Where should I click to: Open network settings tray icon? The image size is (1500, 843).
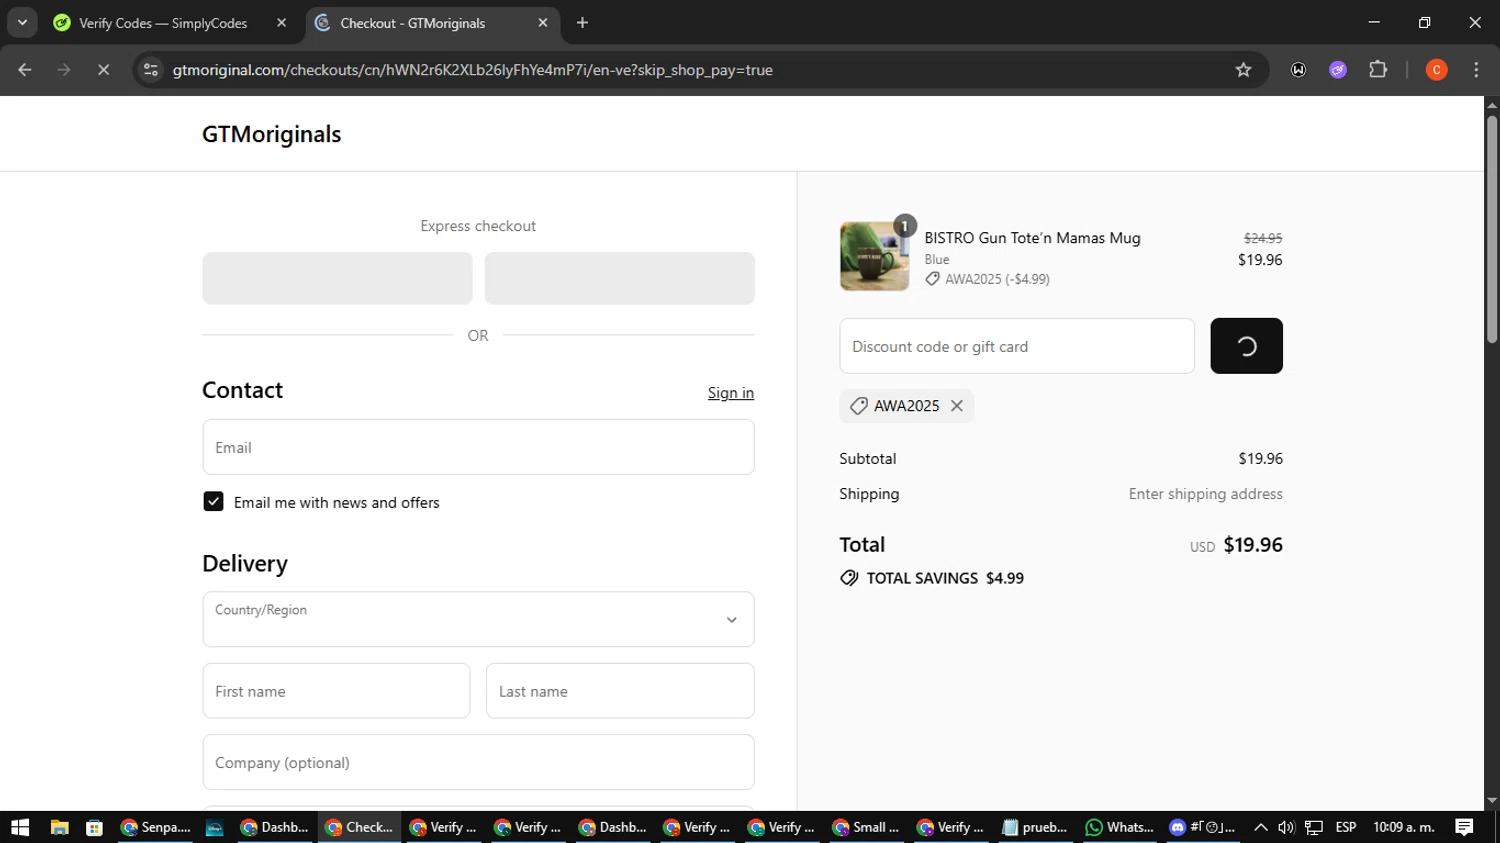coord(1314,827)
